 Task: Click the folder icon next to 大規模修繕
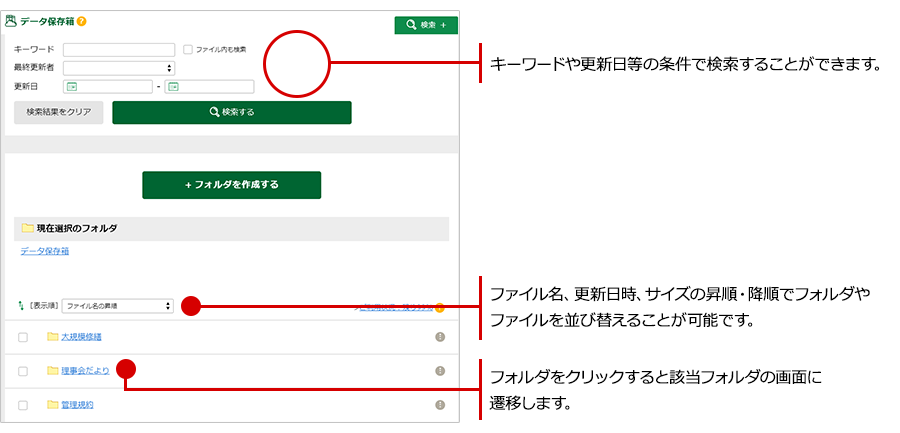(x=52, y=337)
